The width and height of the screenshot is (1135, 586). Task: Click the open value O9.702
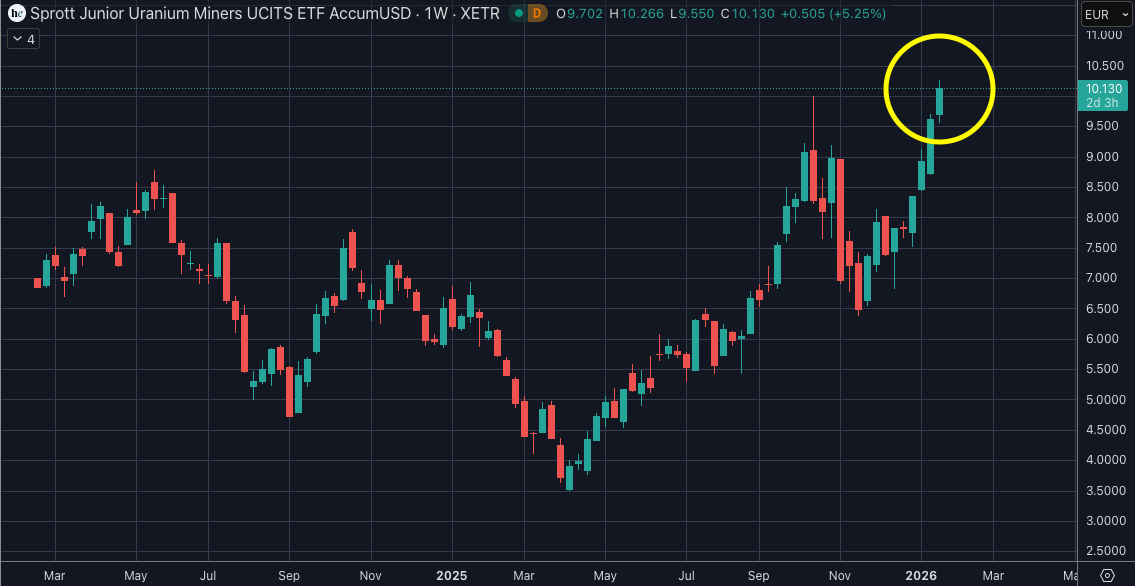click(580, 14)
